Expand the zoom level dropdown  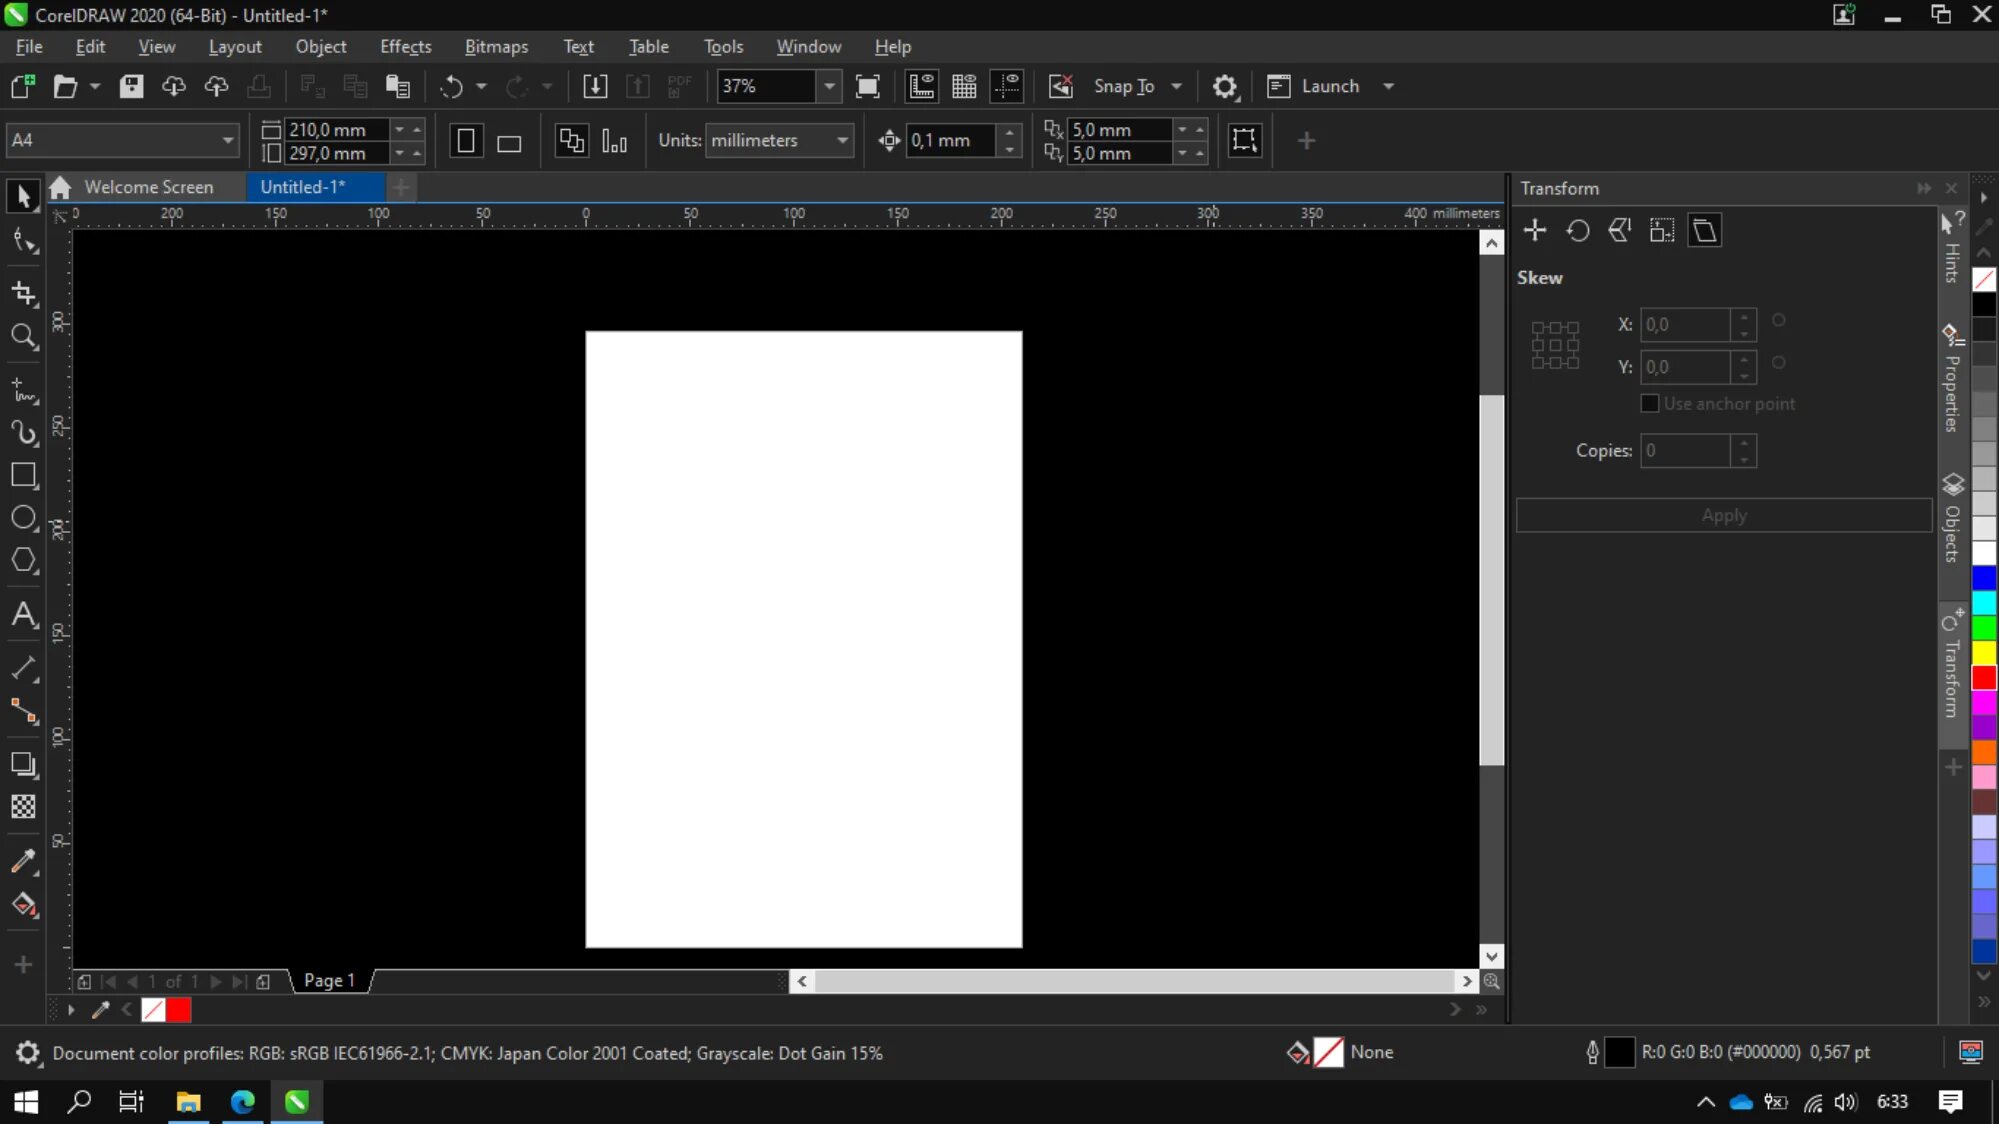[829, 87]
